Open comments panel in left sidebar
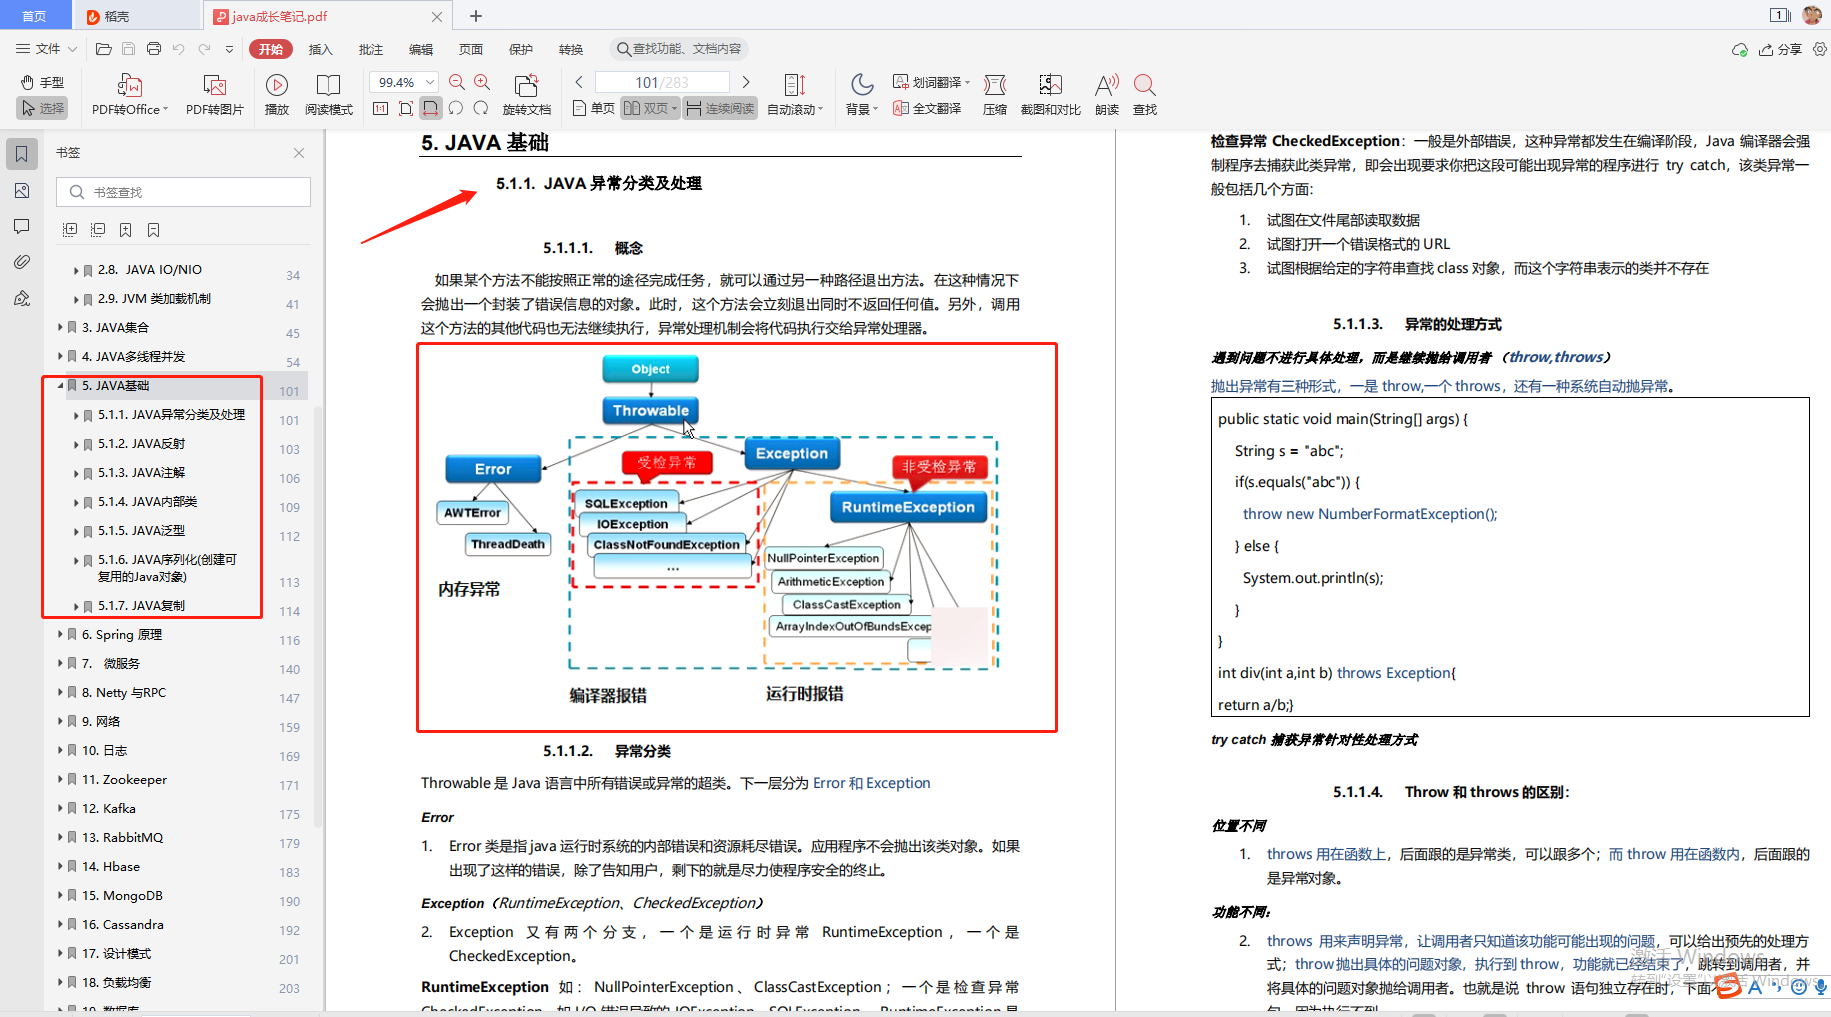 (22, 227)
